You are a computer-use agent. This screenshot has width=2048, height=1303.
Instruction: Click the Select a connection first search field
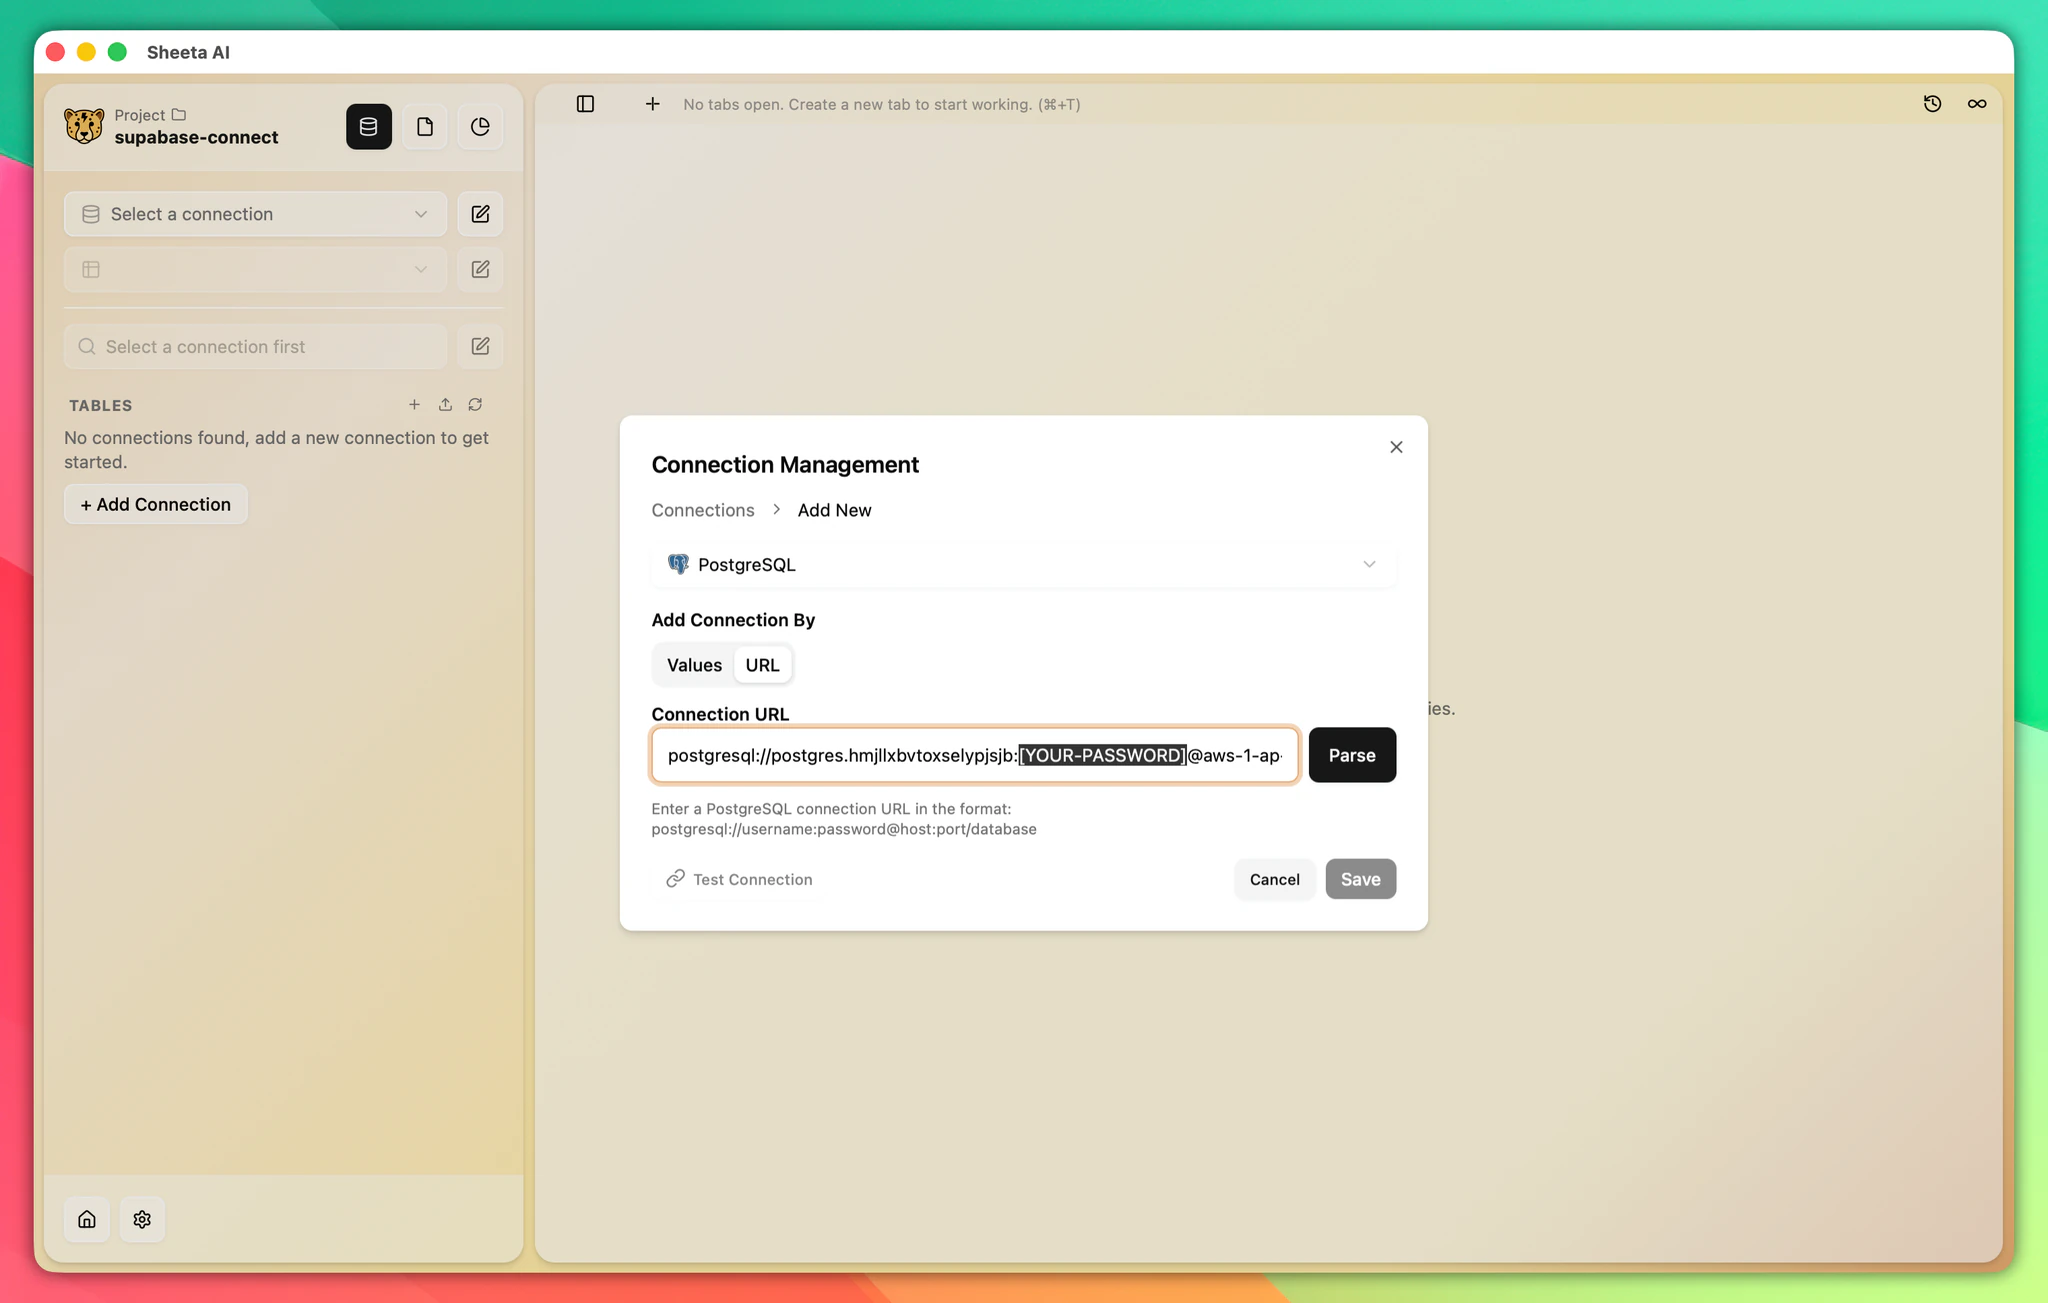pos(255,346)
